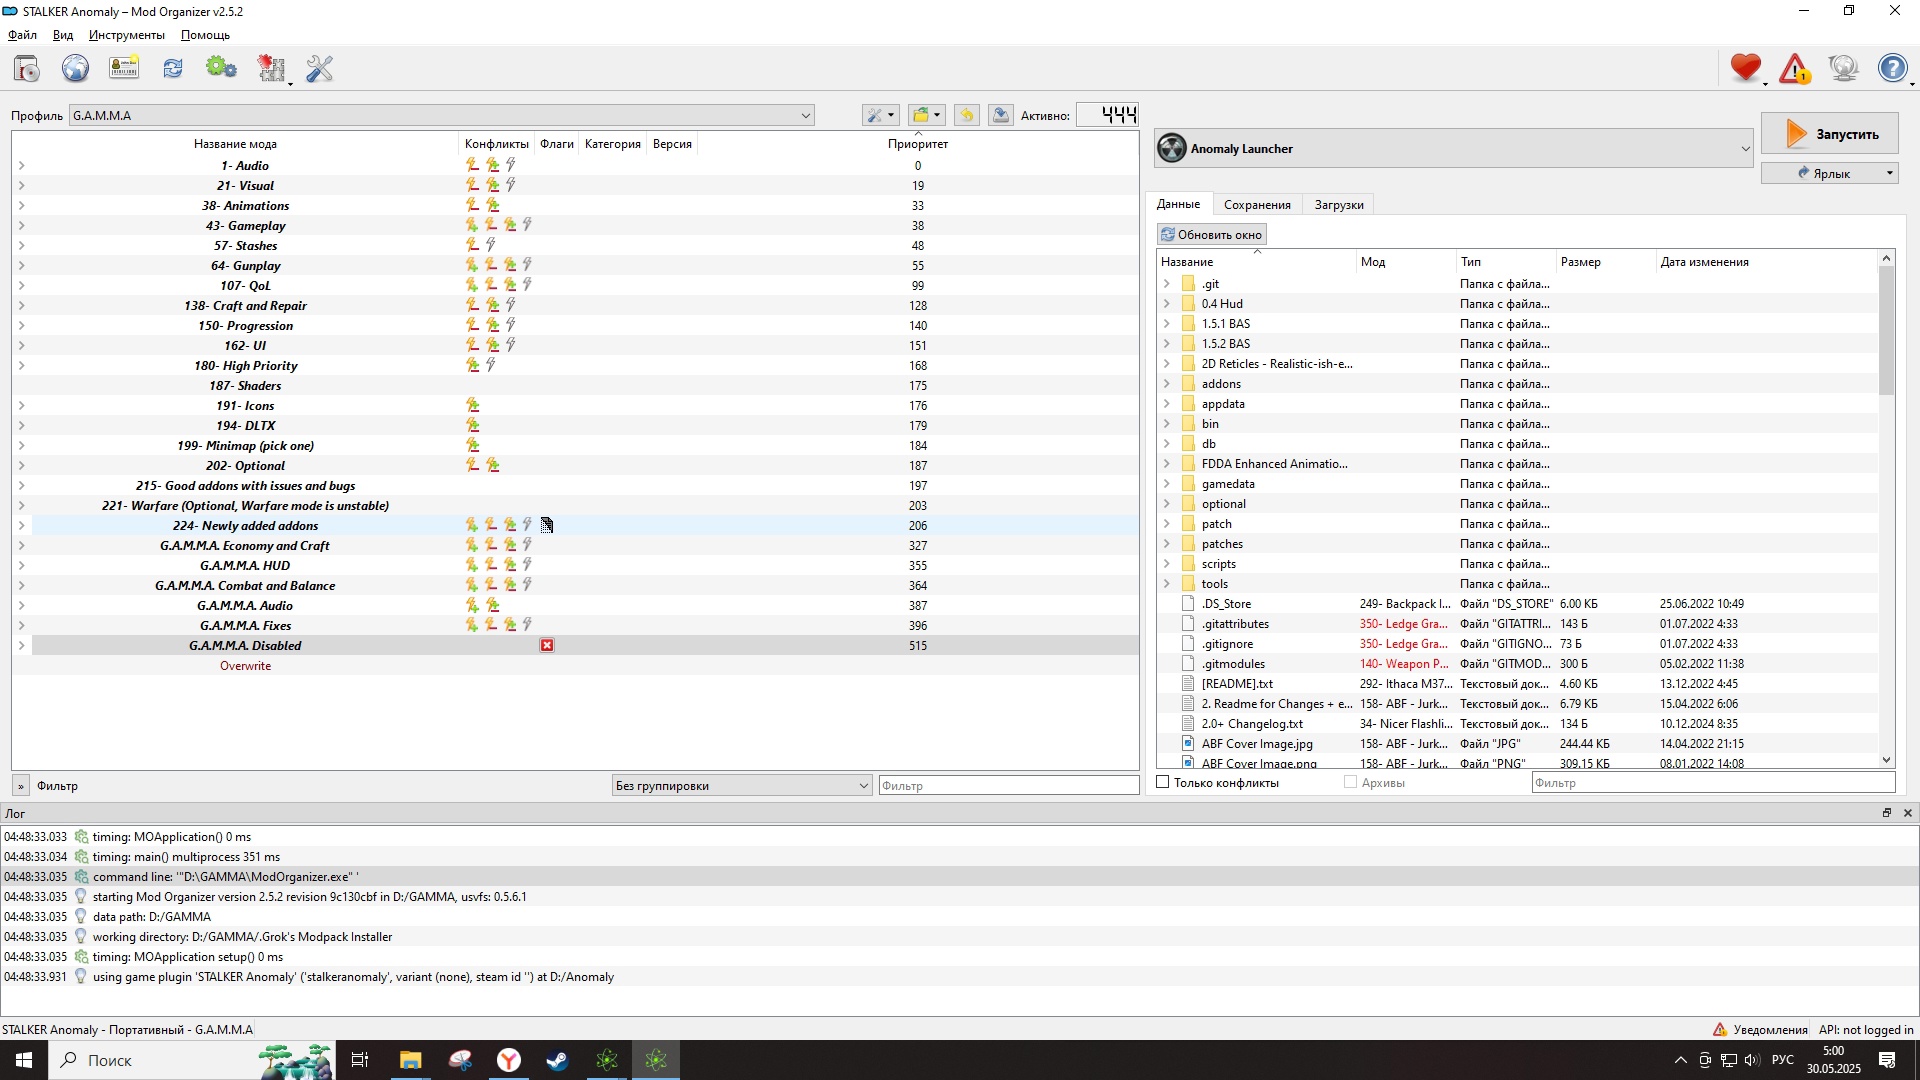Click the red X flag on Disabled row
The image size is (1920, 1080).
[547, 645]
